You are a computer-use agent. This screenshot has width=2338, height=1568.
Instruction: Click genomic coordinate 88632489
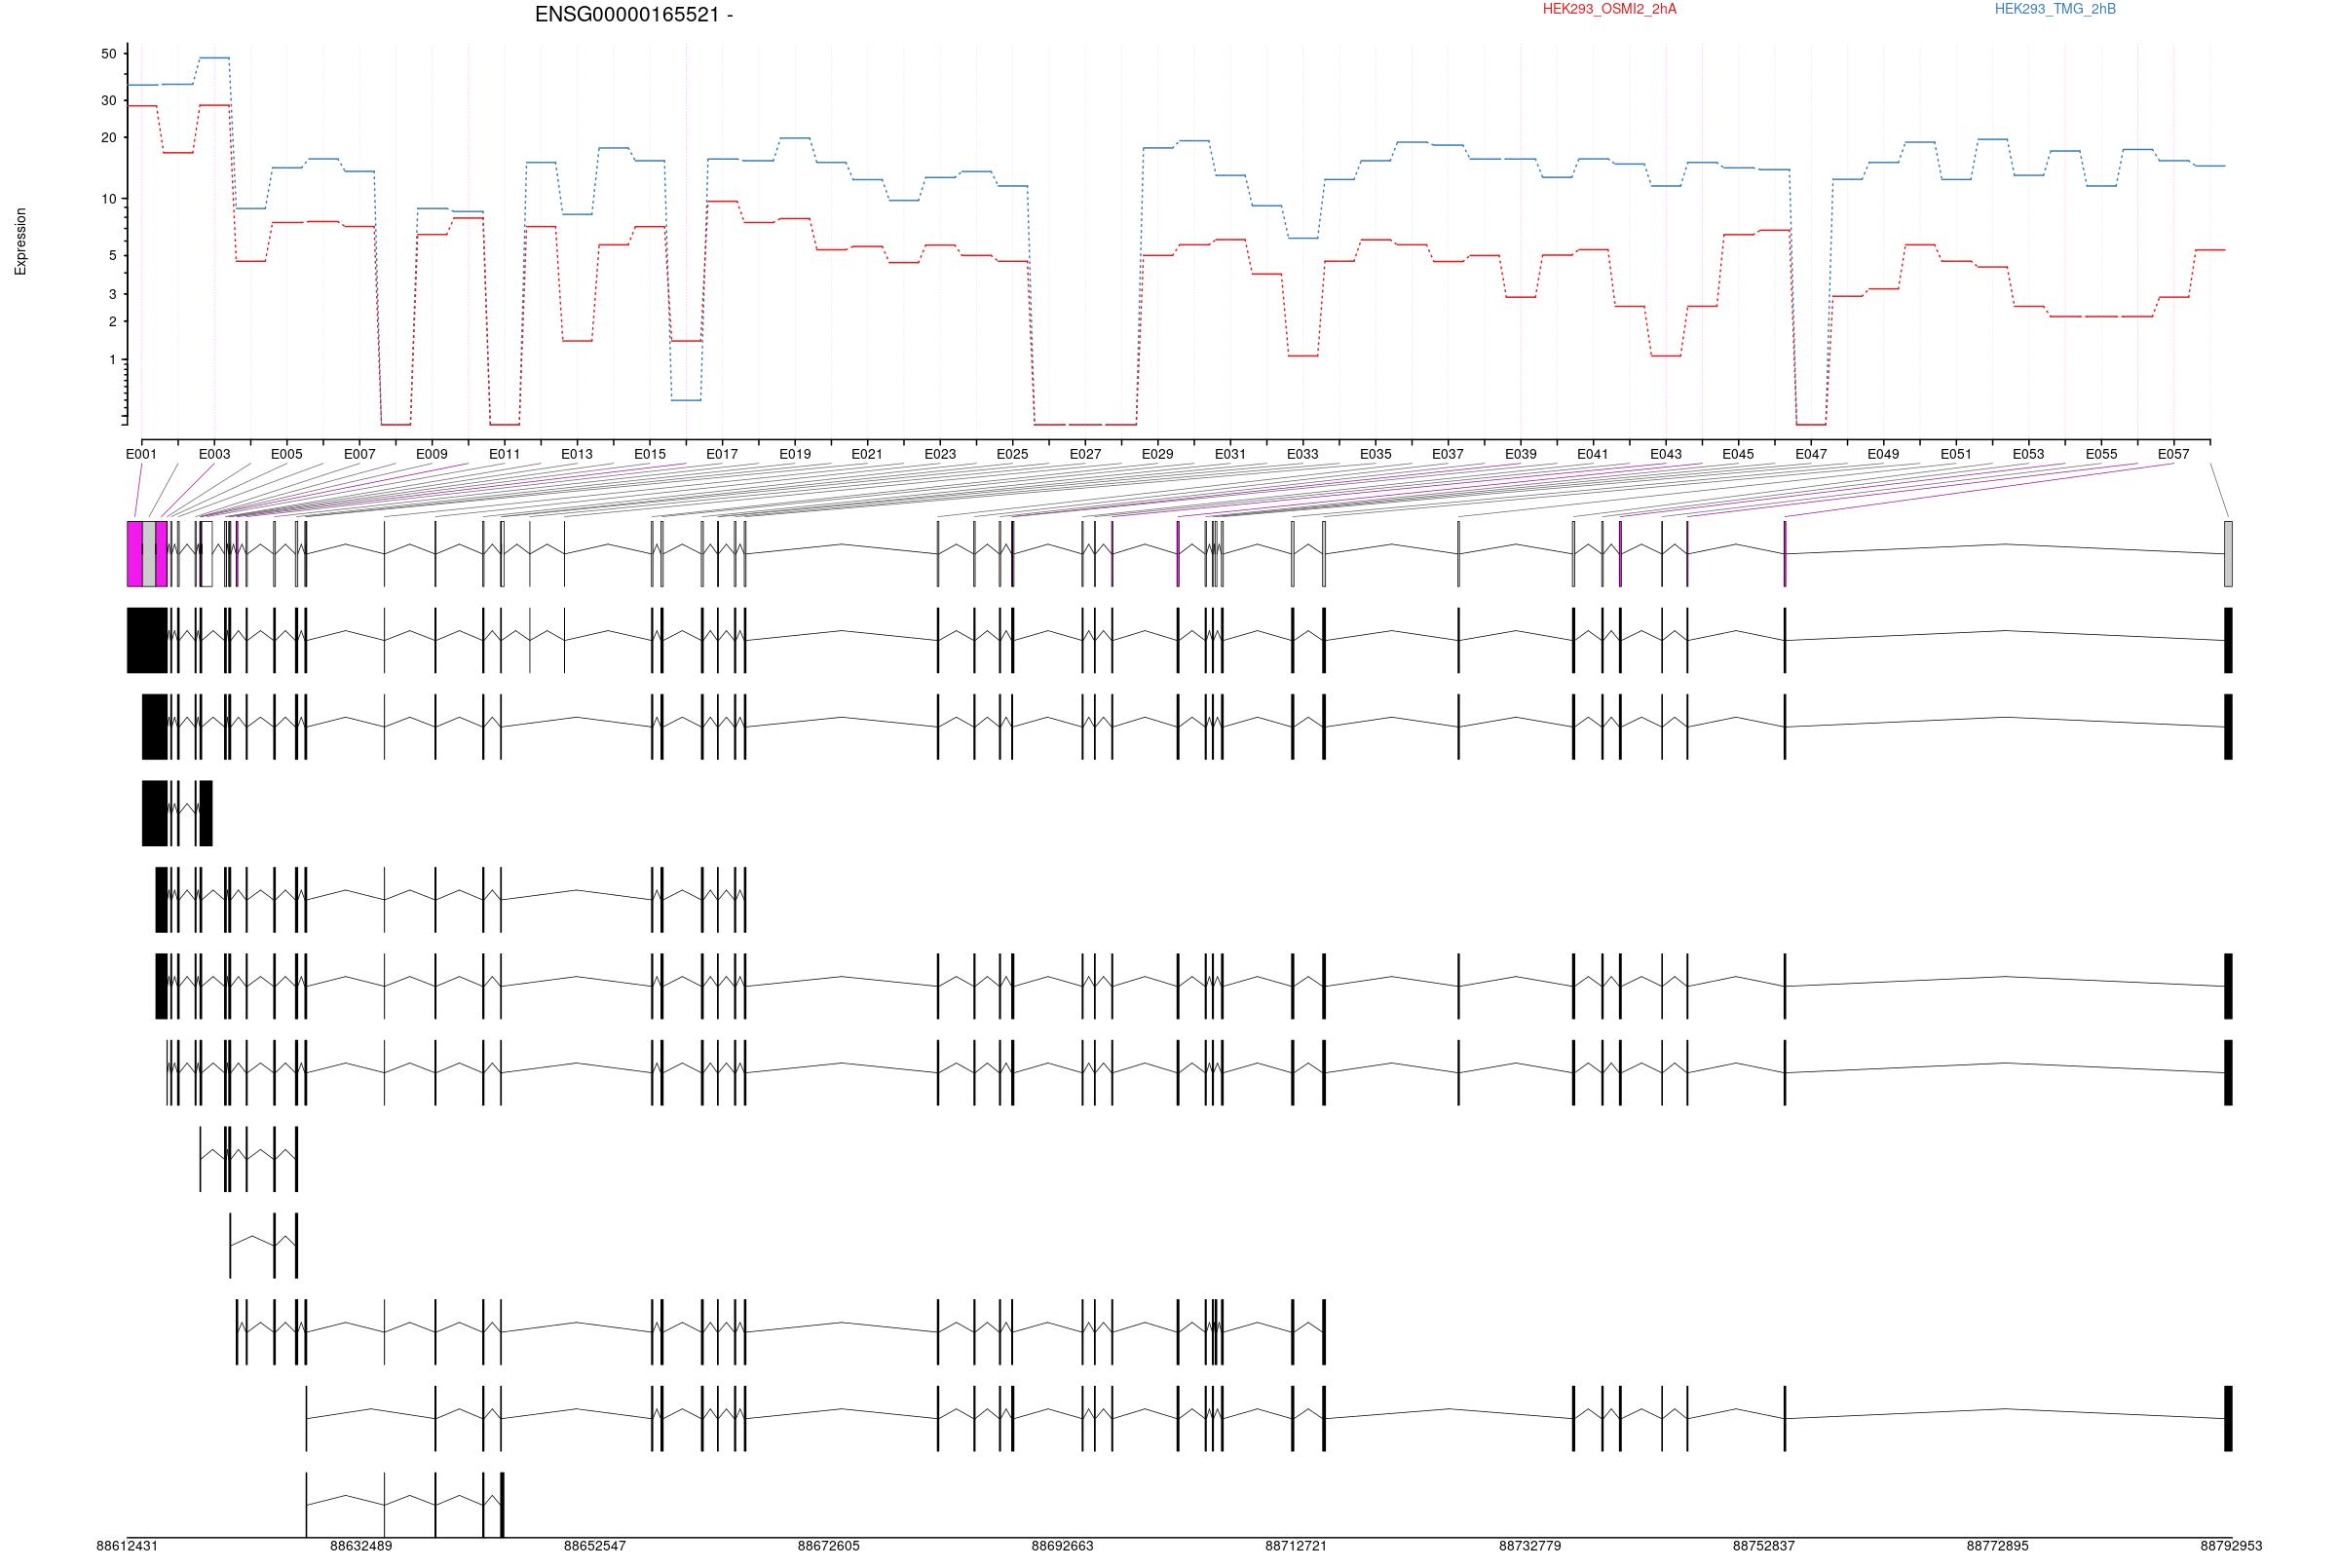361,1546
